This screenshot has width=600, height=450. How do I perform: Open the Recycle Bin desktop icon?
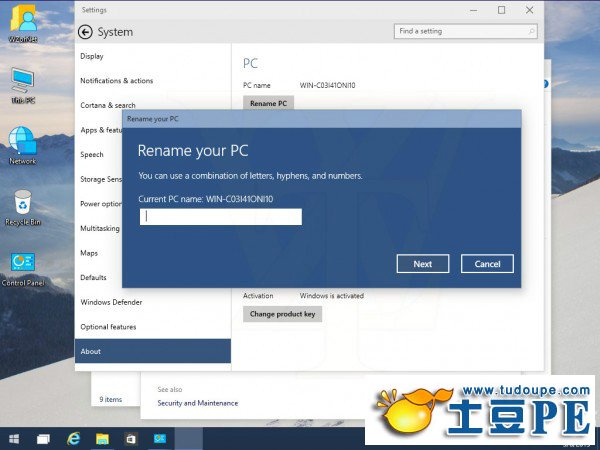23,208
